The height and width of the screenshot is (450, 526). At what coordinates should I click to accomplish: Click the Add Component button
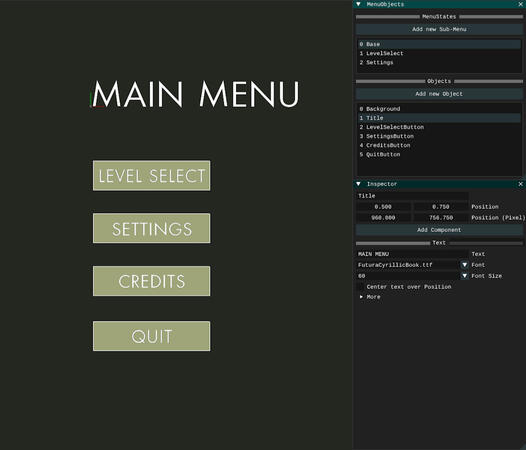tap(439, 230)
